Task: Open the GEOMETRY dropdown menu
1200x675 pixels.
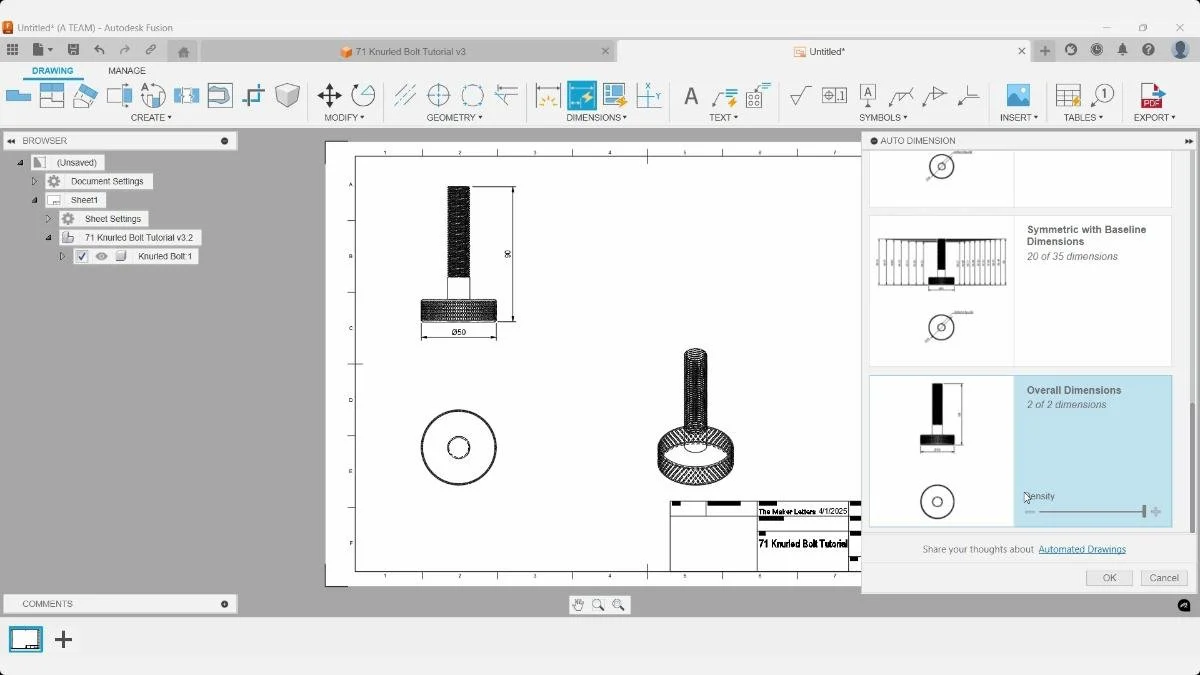Action: point(454,118)
